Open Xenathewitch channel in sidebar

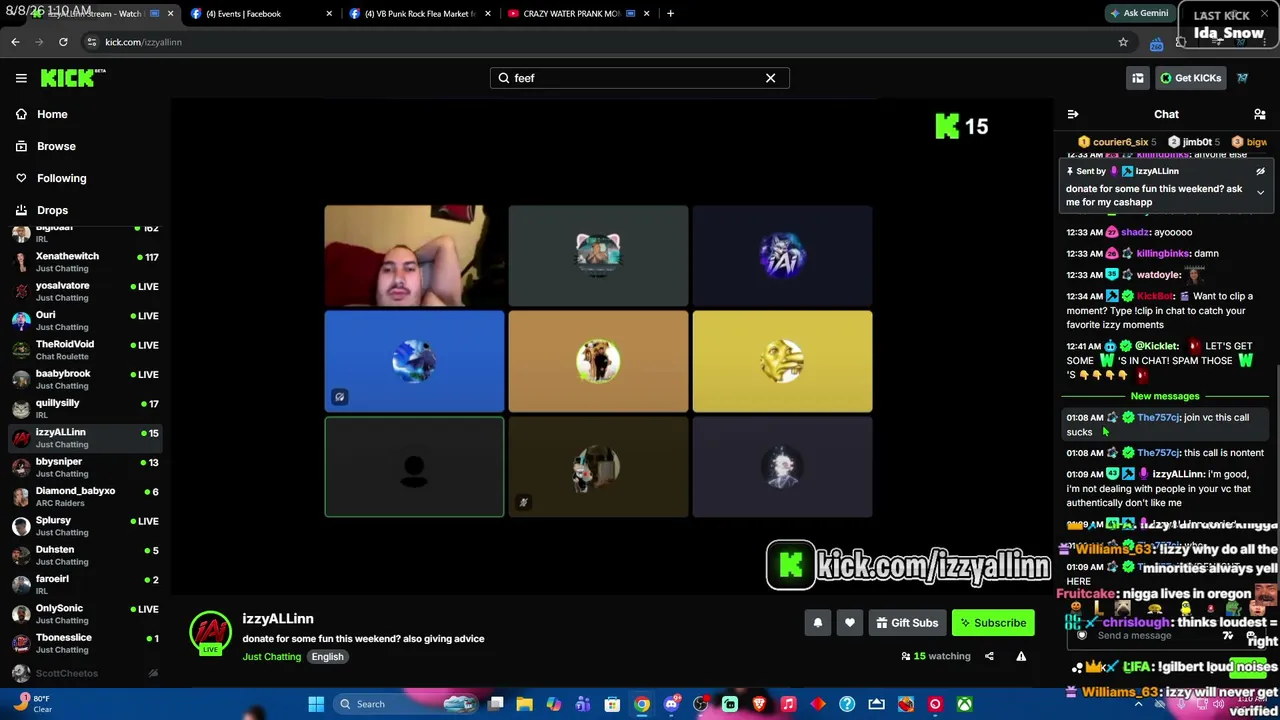(x=85, y=262)
